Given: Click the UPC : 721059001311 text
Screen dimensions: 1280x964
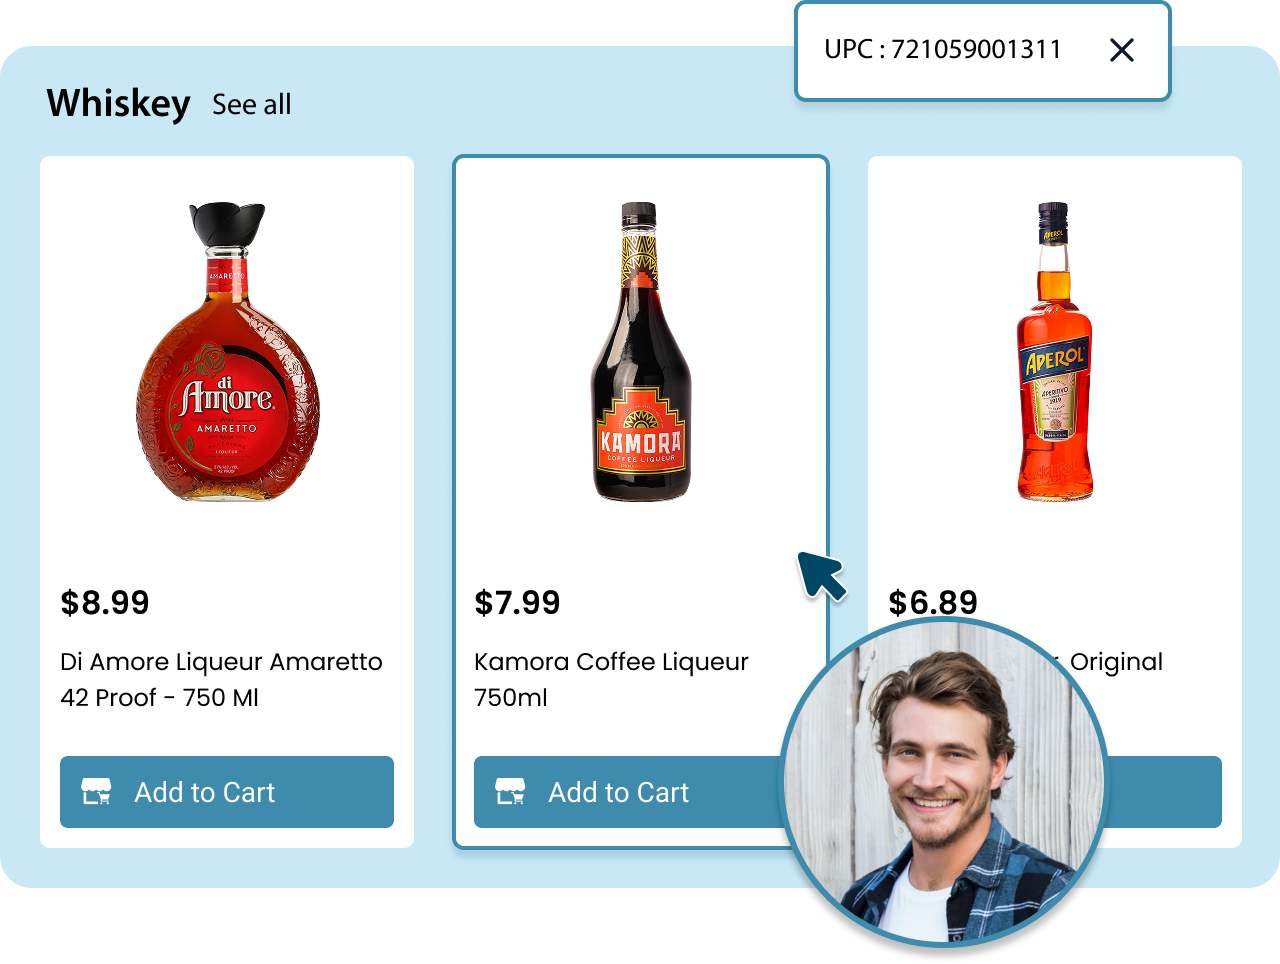Looking at the screenshot, I should coord(943,50).
